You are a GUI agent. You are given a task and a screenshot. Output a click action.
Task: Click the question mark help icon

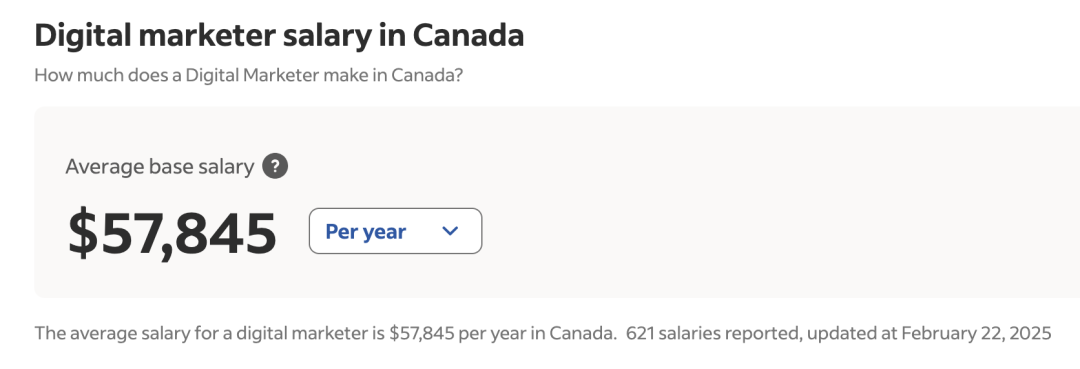pos(275,166)
